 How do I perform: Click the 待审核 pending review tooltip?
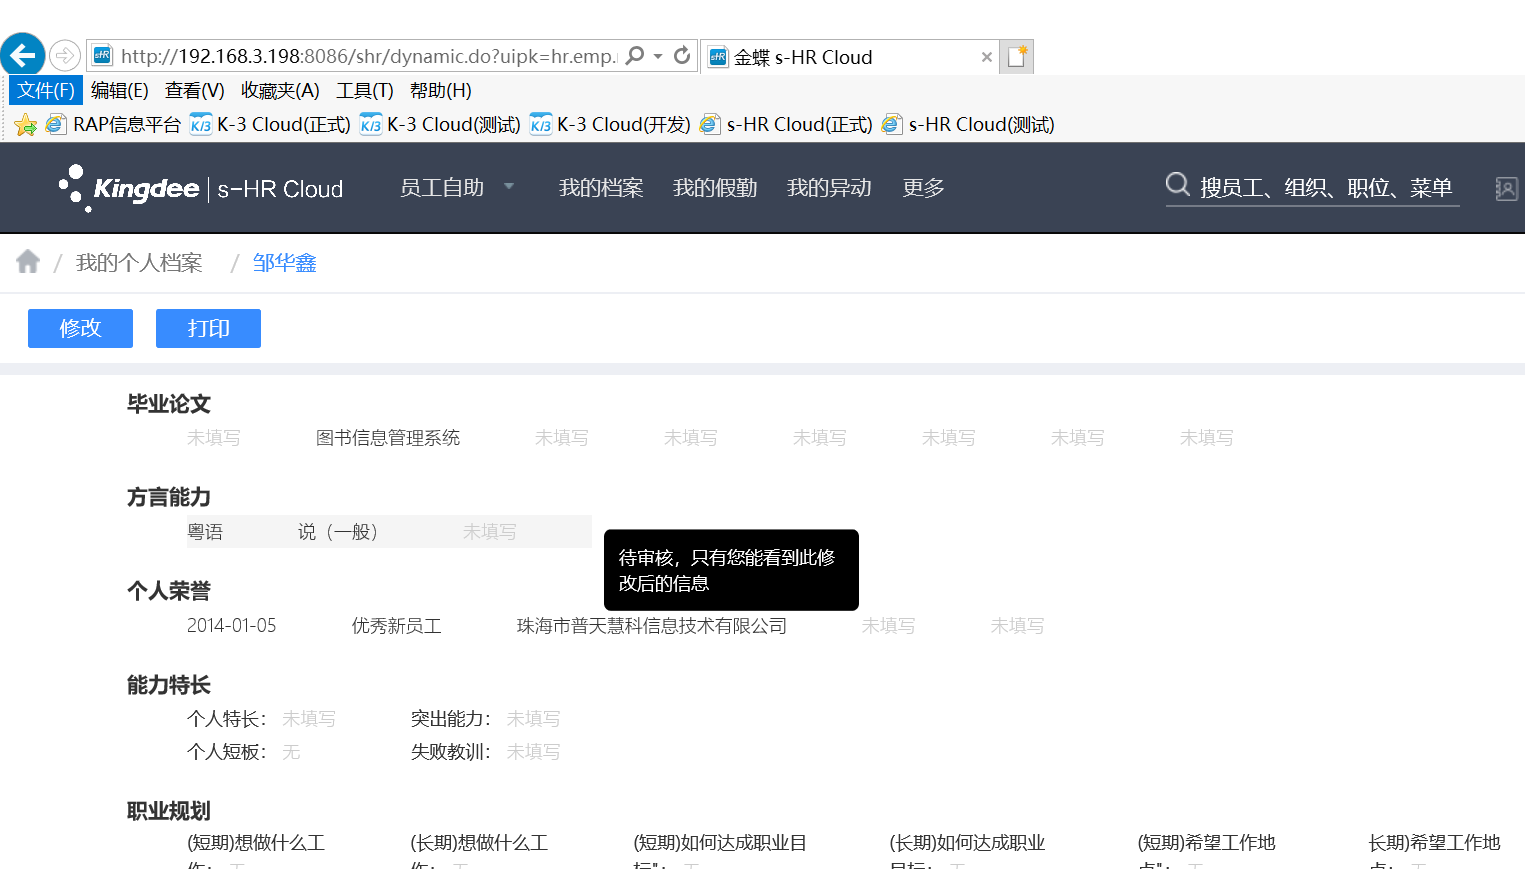pyautogui.click(x=731, y=570)
